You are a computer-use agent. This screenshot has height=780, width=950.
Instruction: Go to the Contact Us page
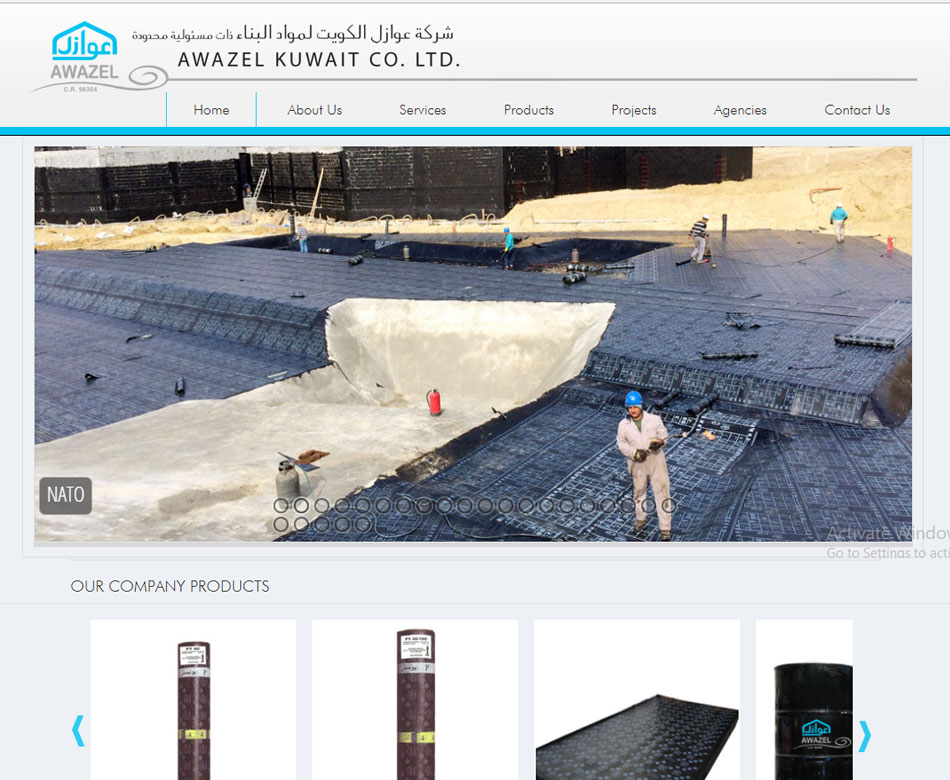(x=857, y=110)
